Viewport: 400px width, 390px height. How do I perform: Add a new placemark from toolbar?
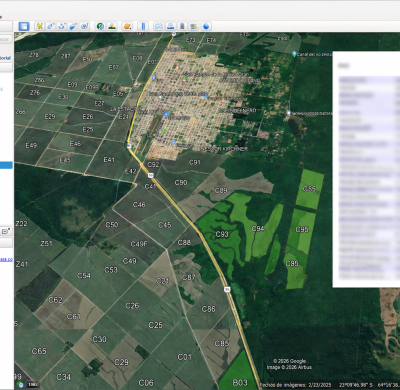(x=40, y=26)
